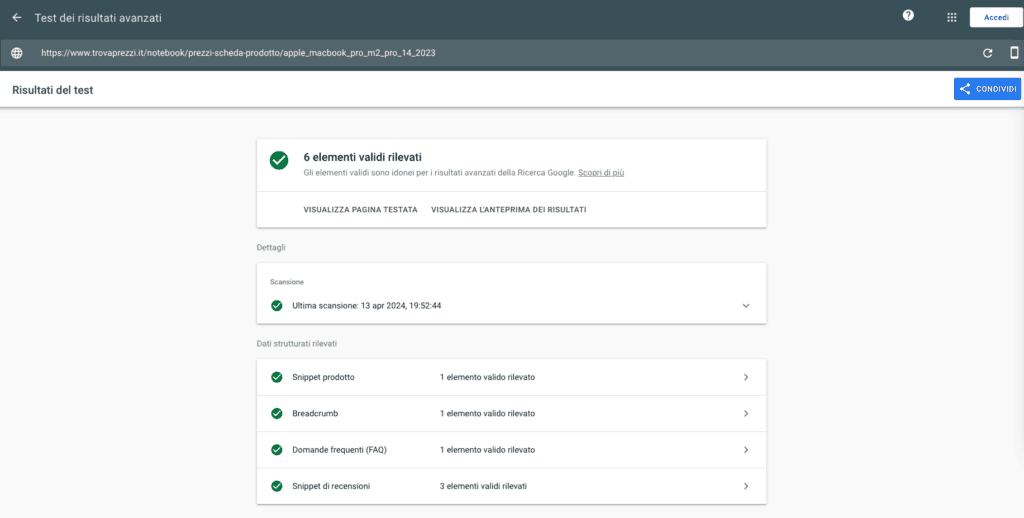
Task: Switch device using the smartphone icon
Action: tap(1014, 53)
